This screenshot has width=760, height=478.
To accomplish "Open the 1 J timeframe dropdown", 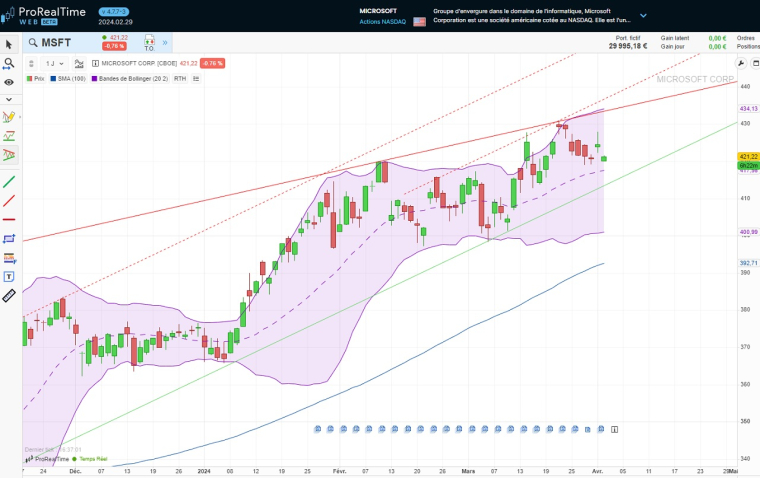I will [x=54, y=63].
